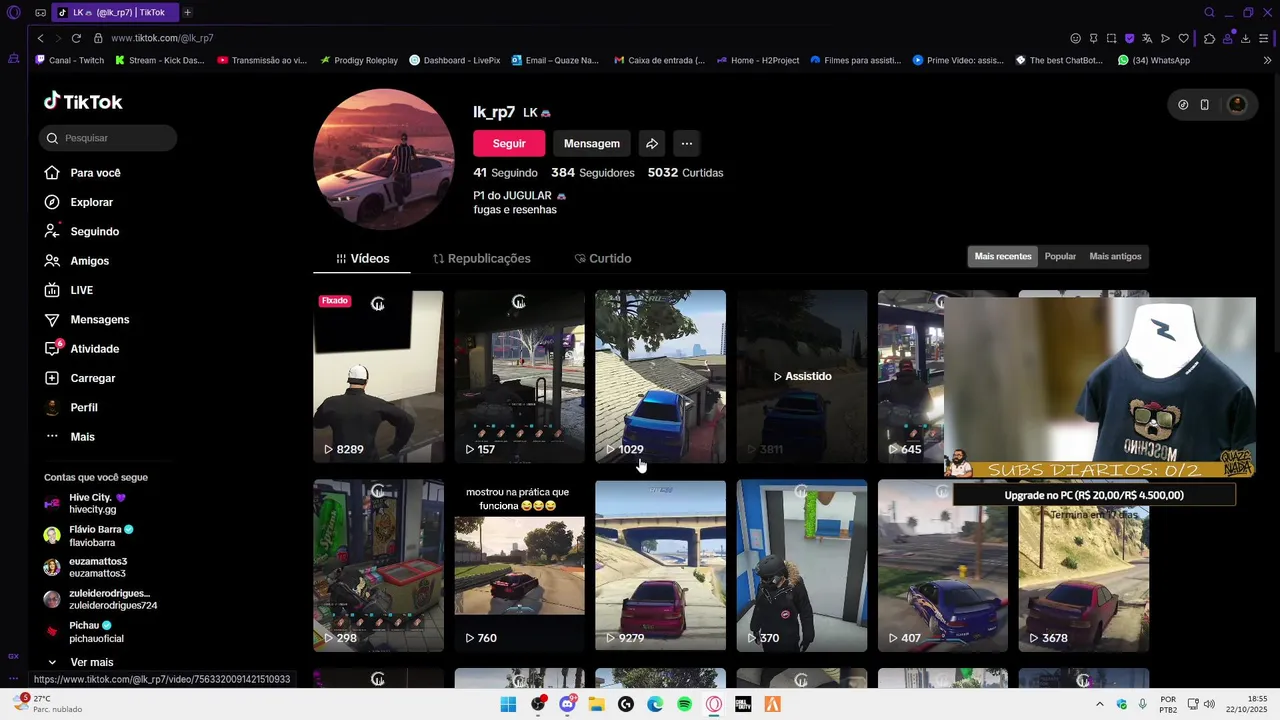Show more bookmarks with double chevron

(x=1268, y=60)
